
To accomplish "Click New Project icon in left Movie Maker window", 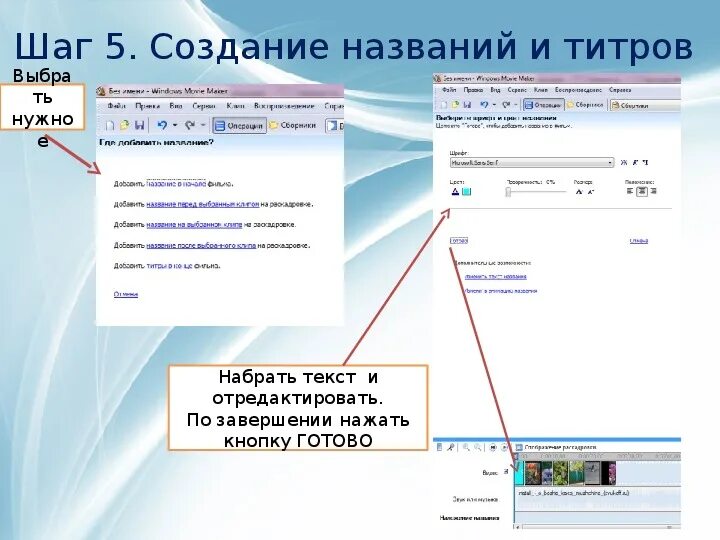I will point(109,125).
